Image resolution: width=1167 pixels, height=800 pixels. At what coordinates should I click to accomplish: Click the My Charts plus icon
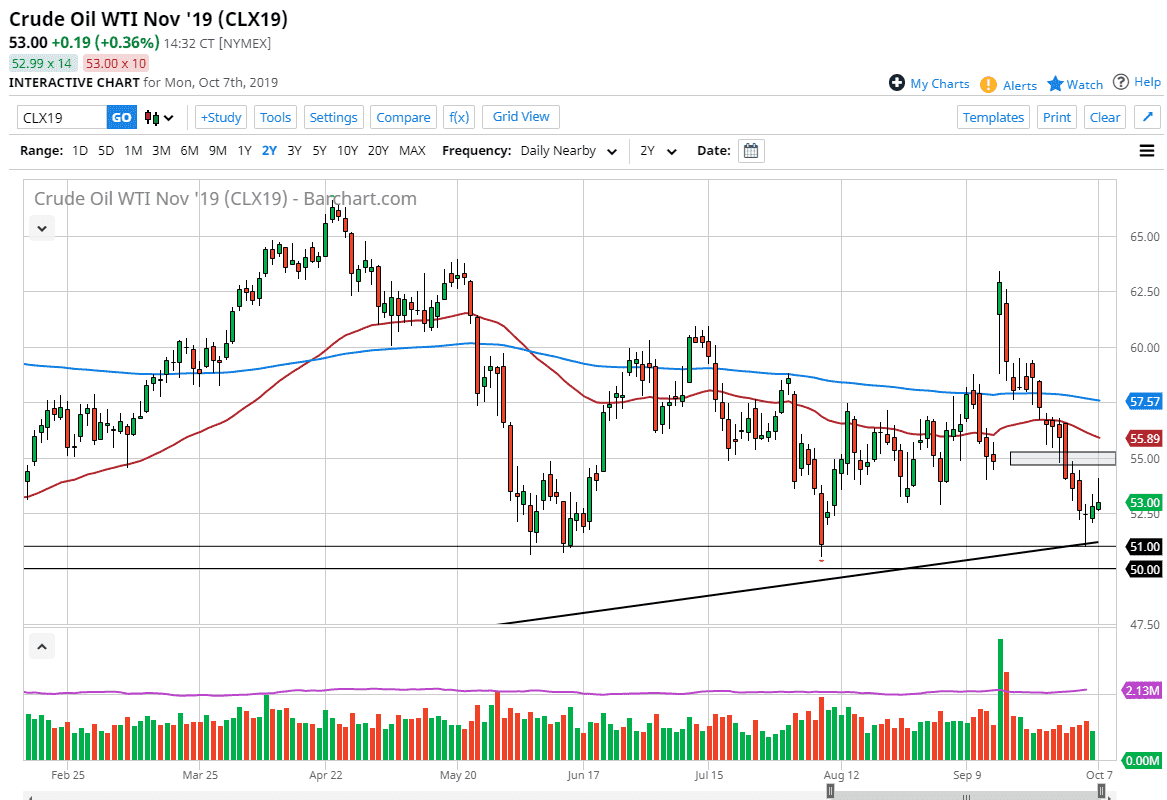[x=899, y=84]
